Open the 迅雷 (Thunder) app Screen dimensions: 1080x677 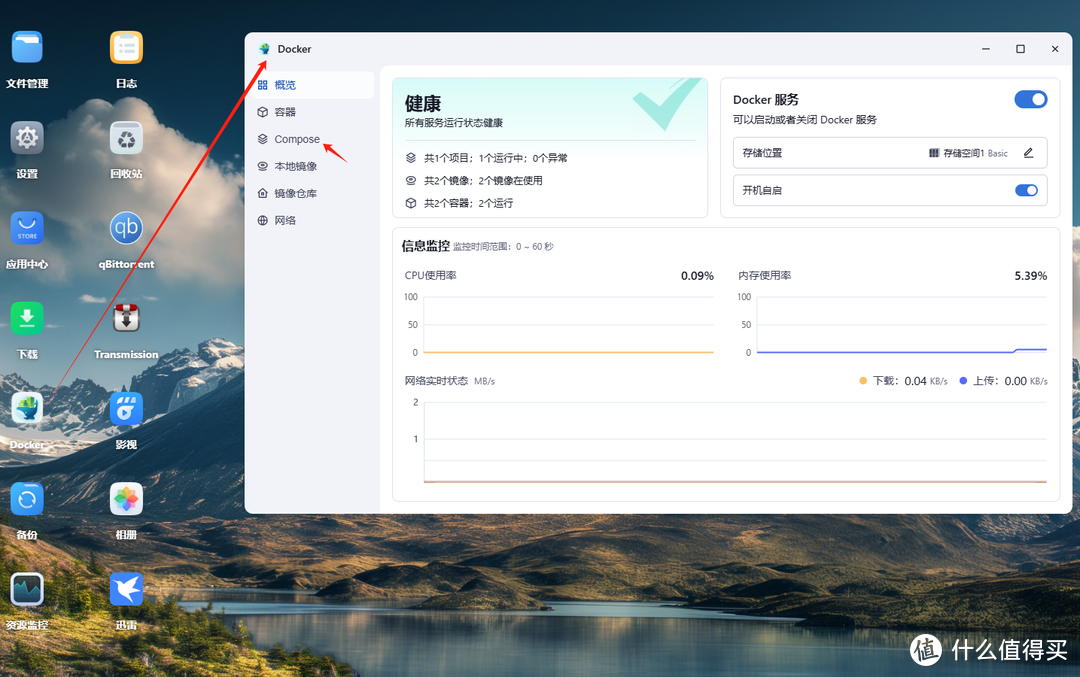tap(126, 589)
